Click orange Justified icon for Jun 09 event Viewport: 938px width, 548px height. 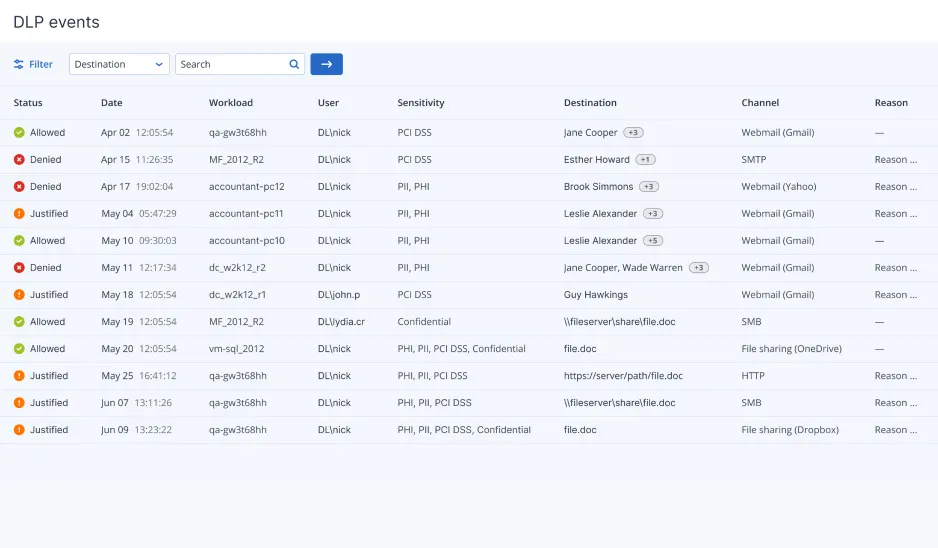click(19, 429)
